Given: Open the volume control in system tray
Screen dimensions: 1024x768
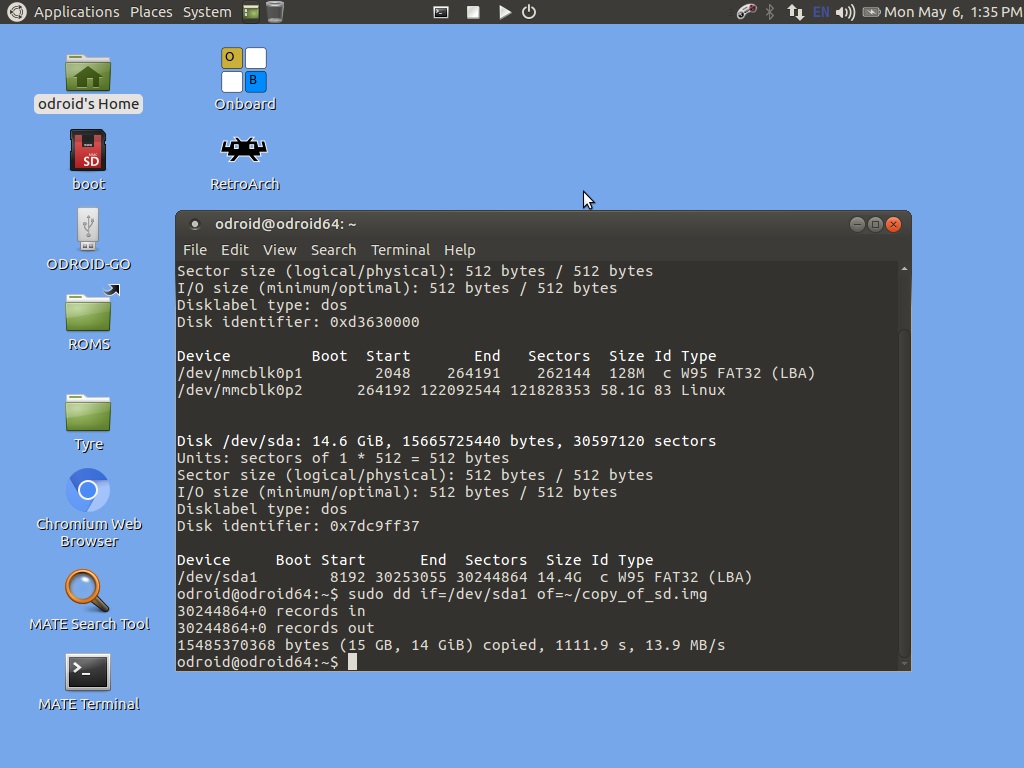Looking at the screenshot, I should [845, 12].
